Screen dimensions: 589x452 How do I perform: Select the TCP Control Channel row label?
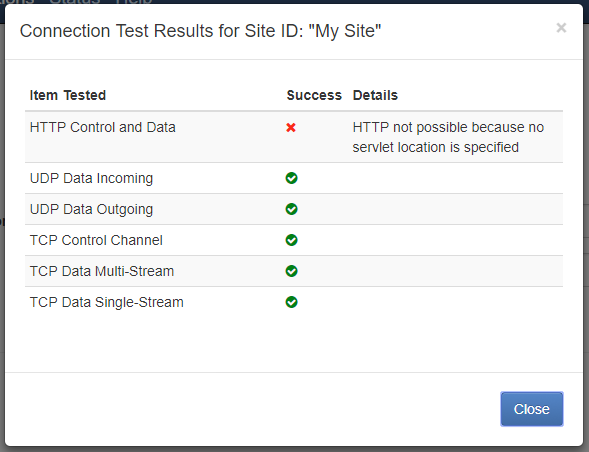point(96,240)
